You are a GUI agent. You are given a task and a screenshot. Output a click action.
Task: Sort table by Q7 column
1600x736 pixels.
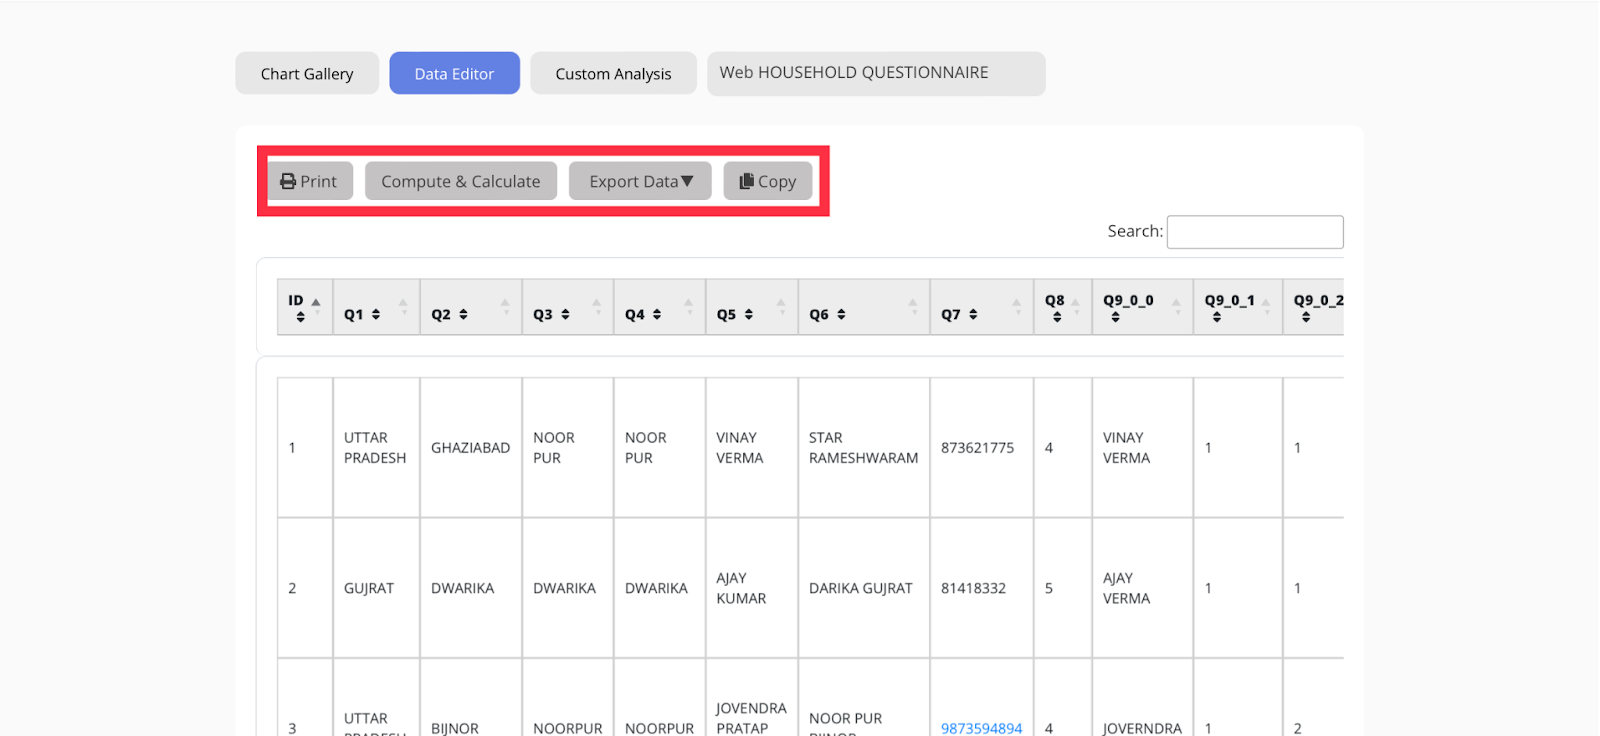982,307
